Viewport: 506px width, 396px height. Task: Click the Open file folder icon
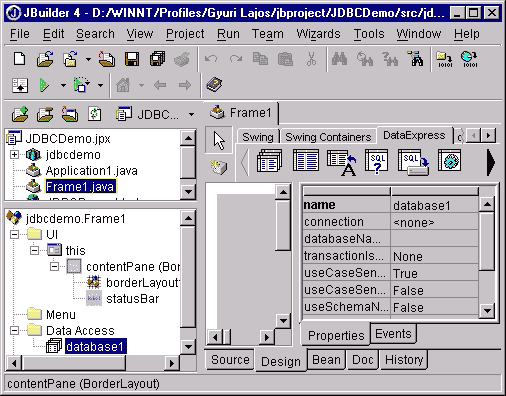tap(45, 59)
